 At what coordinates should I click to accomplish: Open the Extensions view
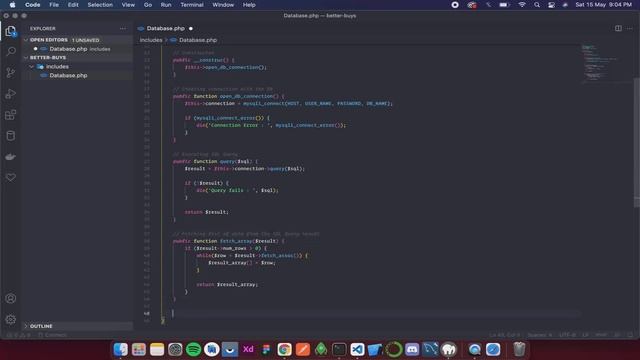coord(11,115)
